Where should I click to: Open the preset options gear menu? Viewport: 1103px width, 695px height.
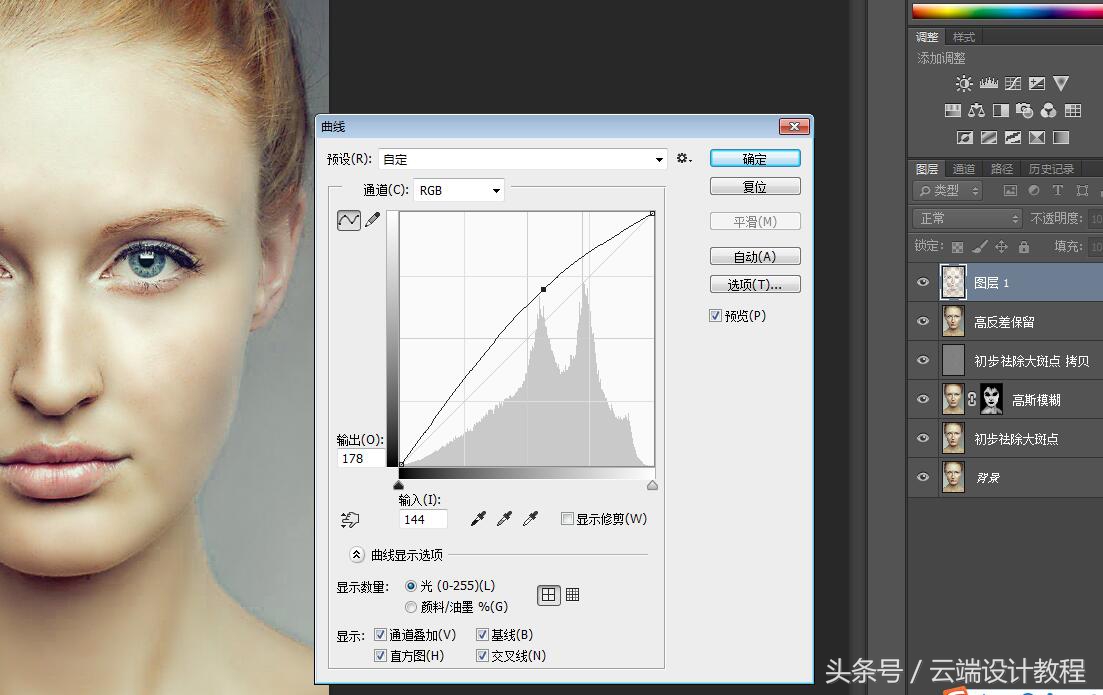coord(684,159)
